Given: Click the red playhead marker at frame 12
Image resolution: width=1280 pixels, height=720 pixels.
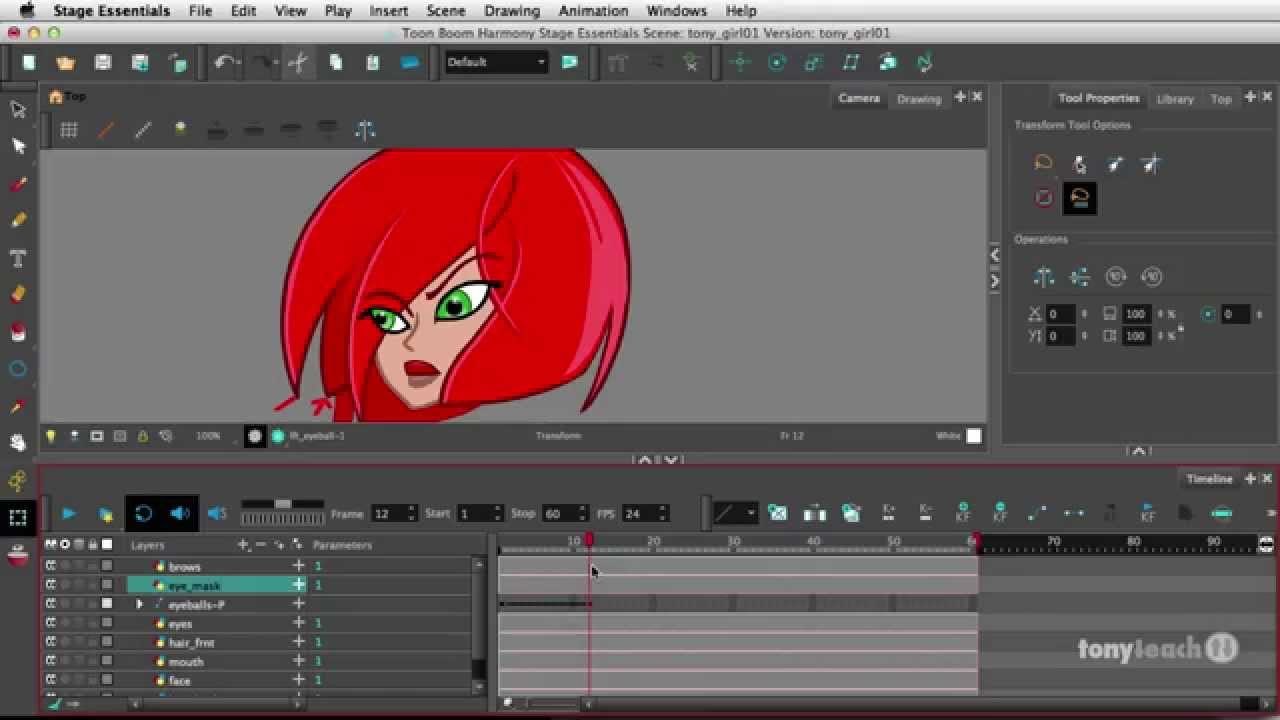Looking at the screenshot, I should tap(589, 540).
